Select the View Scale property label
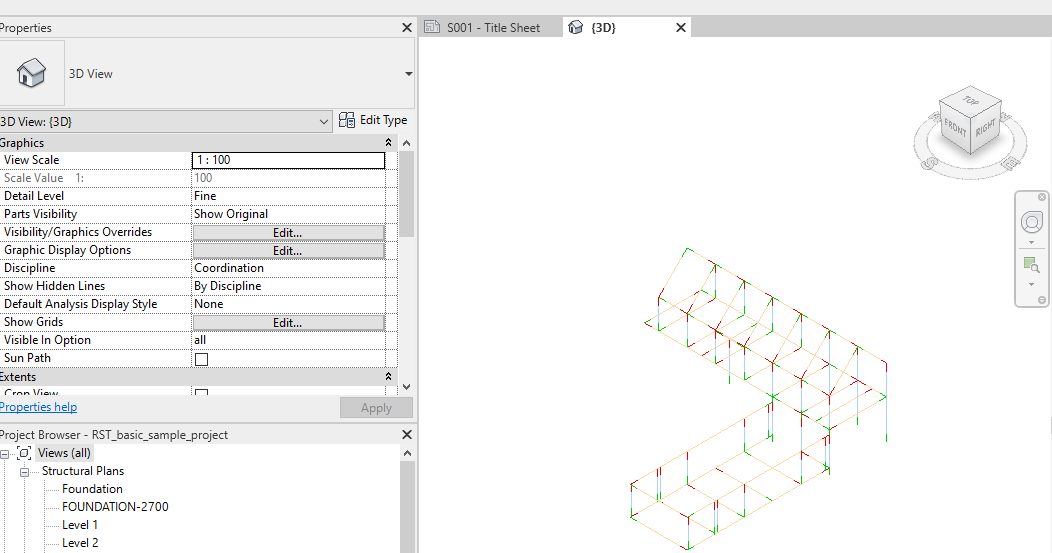The image size is (1052, 553). click(x=32, y=160)
